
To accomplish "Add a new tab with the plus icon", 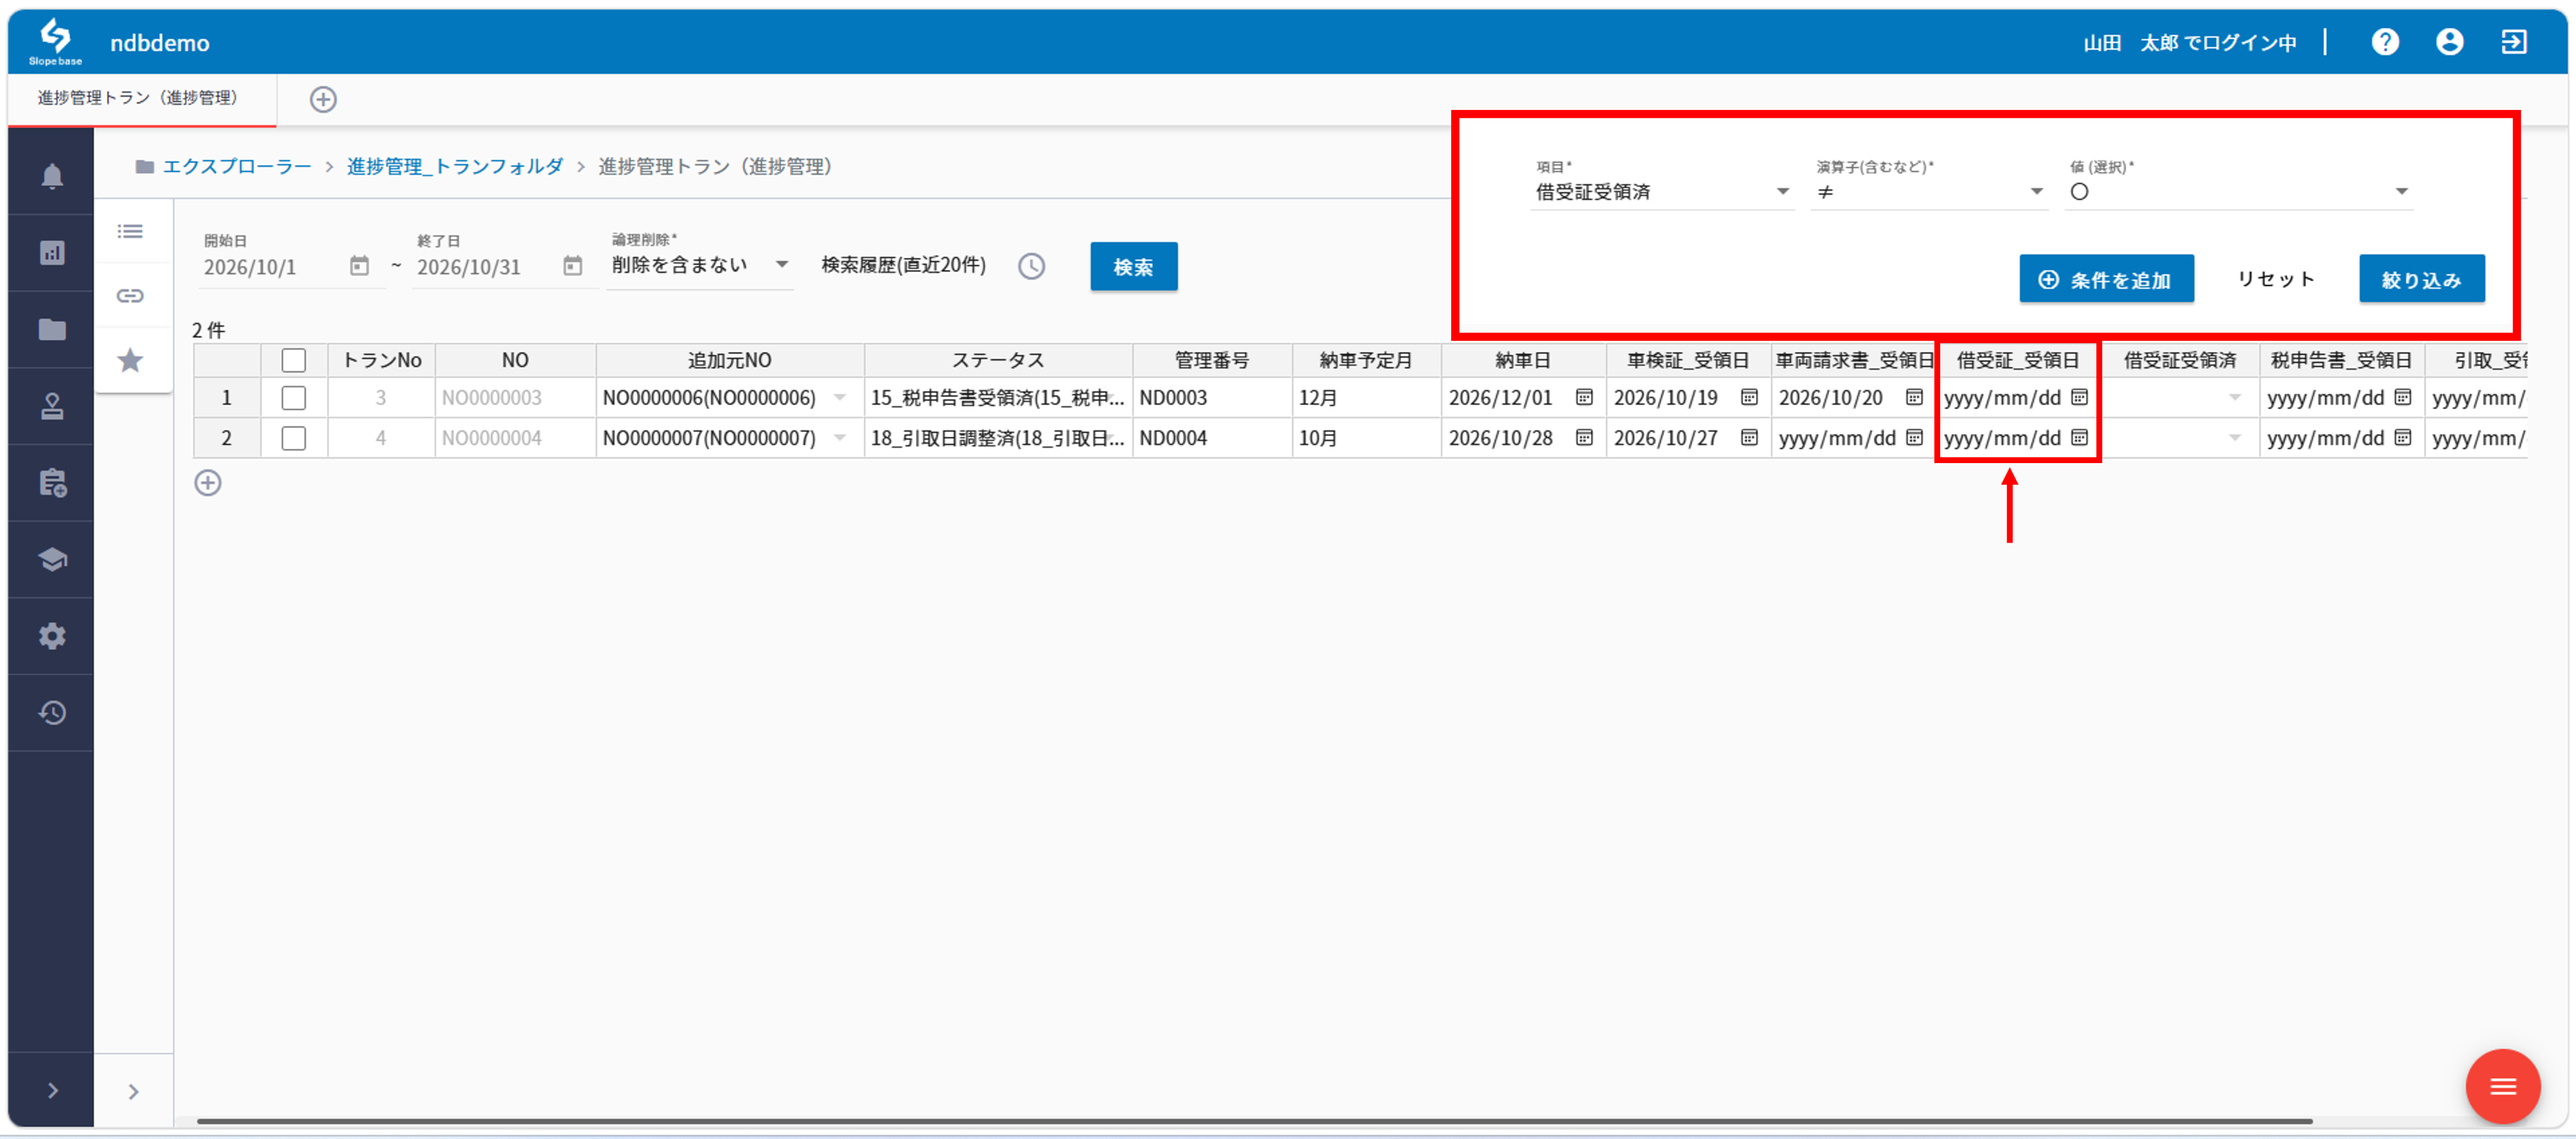I will [323, 99].
